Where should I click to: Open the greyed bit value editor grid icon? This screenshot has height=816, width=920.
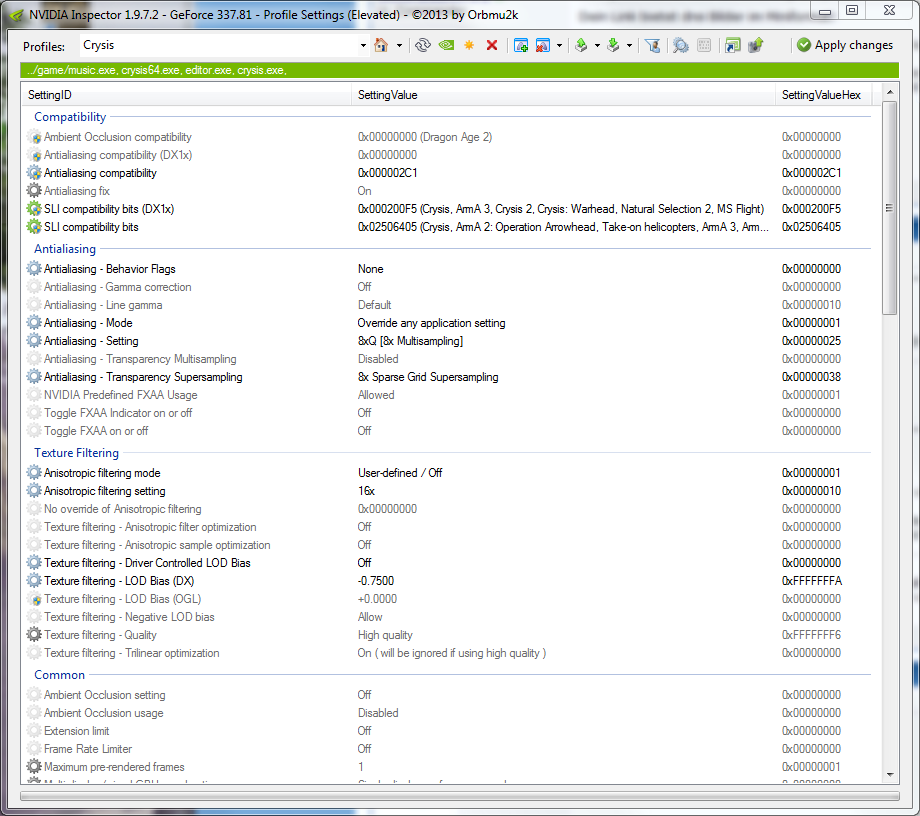coord(704,45)
